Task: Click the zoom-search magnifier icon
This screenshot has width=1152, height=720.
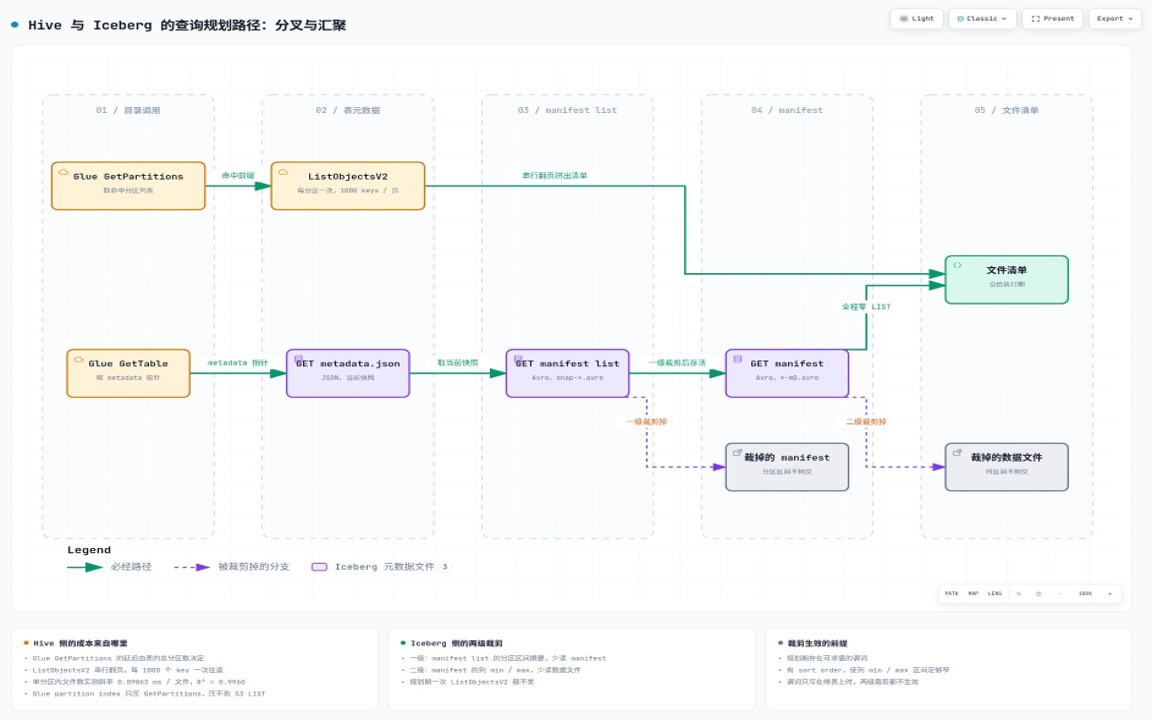Action: pyautogui.click(x=1019, y=594)
